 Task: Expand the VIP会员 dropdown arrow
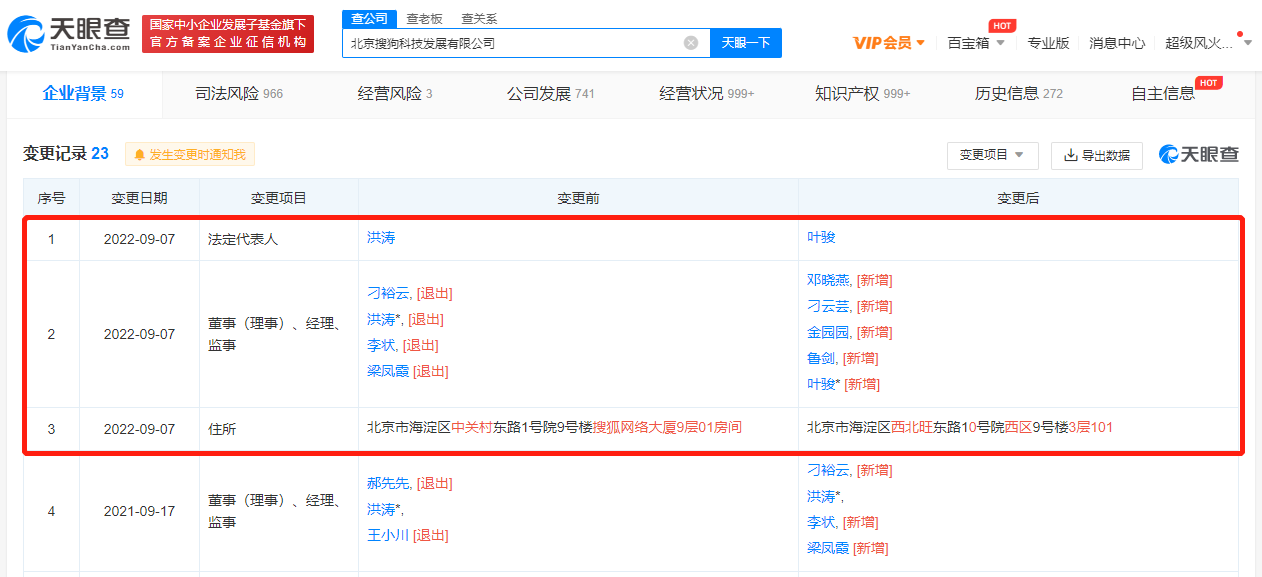point(919,43)
